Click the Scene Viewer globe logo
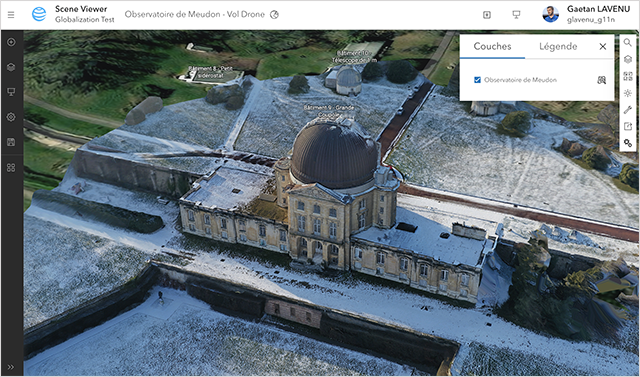 point(39,14)
